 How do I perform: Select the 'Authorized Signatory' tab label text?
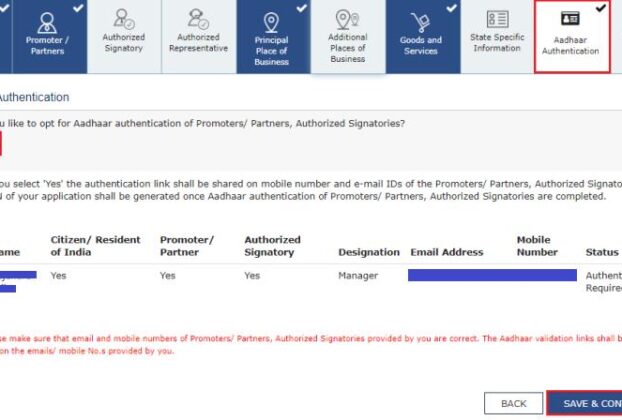click(x=123, y=43)
